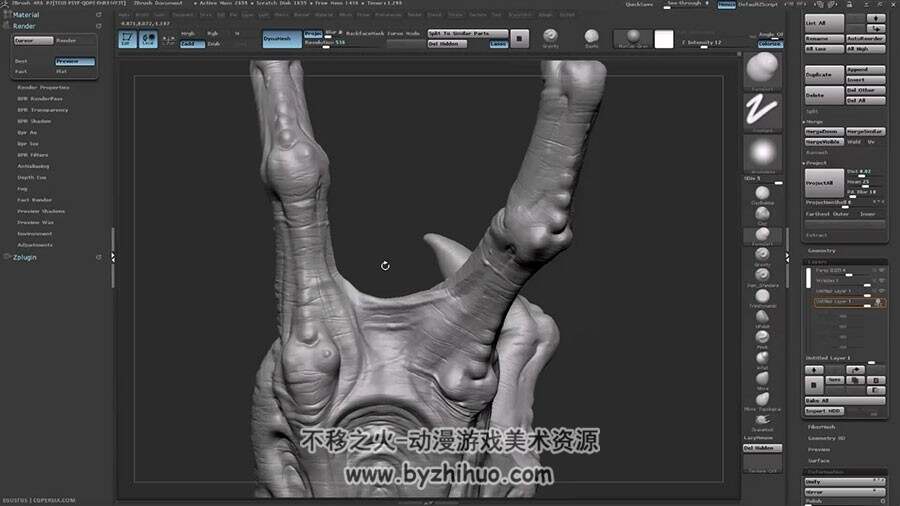Viewport: 900px width, 506px height.
Task: Expand Render Properties section
Action: 43,87
